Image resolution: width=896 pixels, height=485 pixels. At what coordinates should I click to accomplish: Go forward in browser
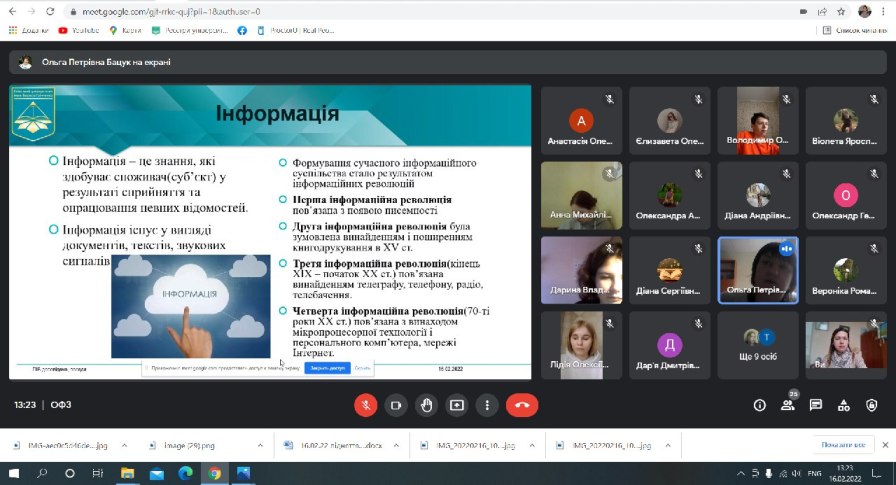pos(31,11)
